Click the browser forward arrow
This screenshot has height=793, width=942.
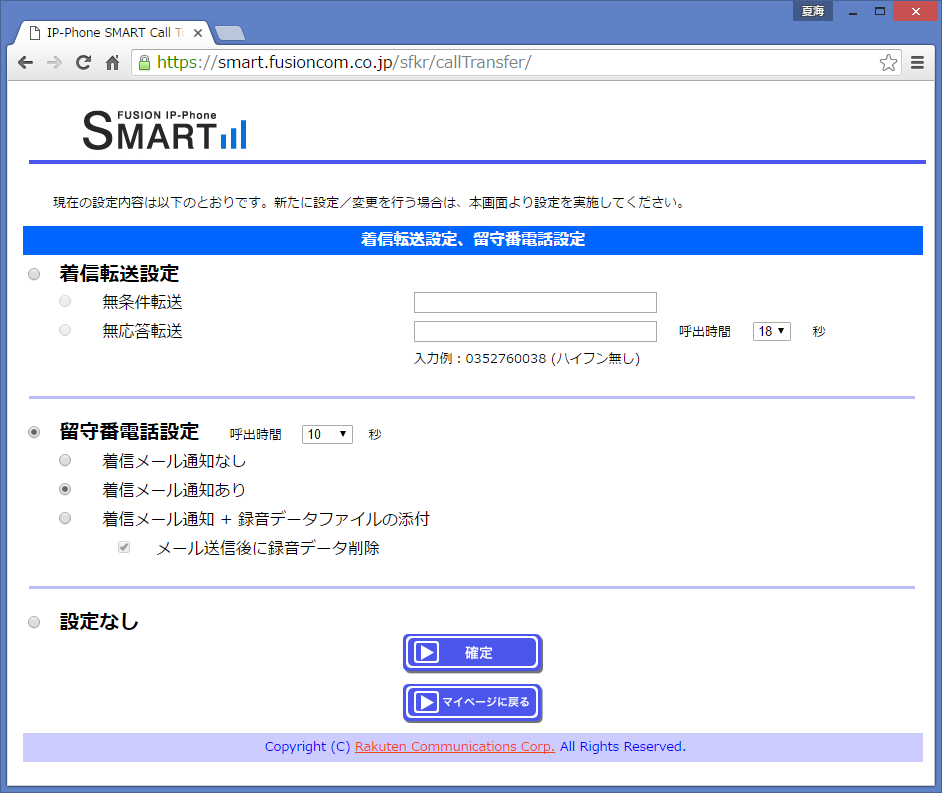[54, 62]
